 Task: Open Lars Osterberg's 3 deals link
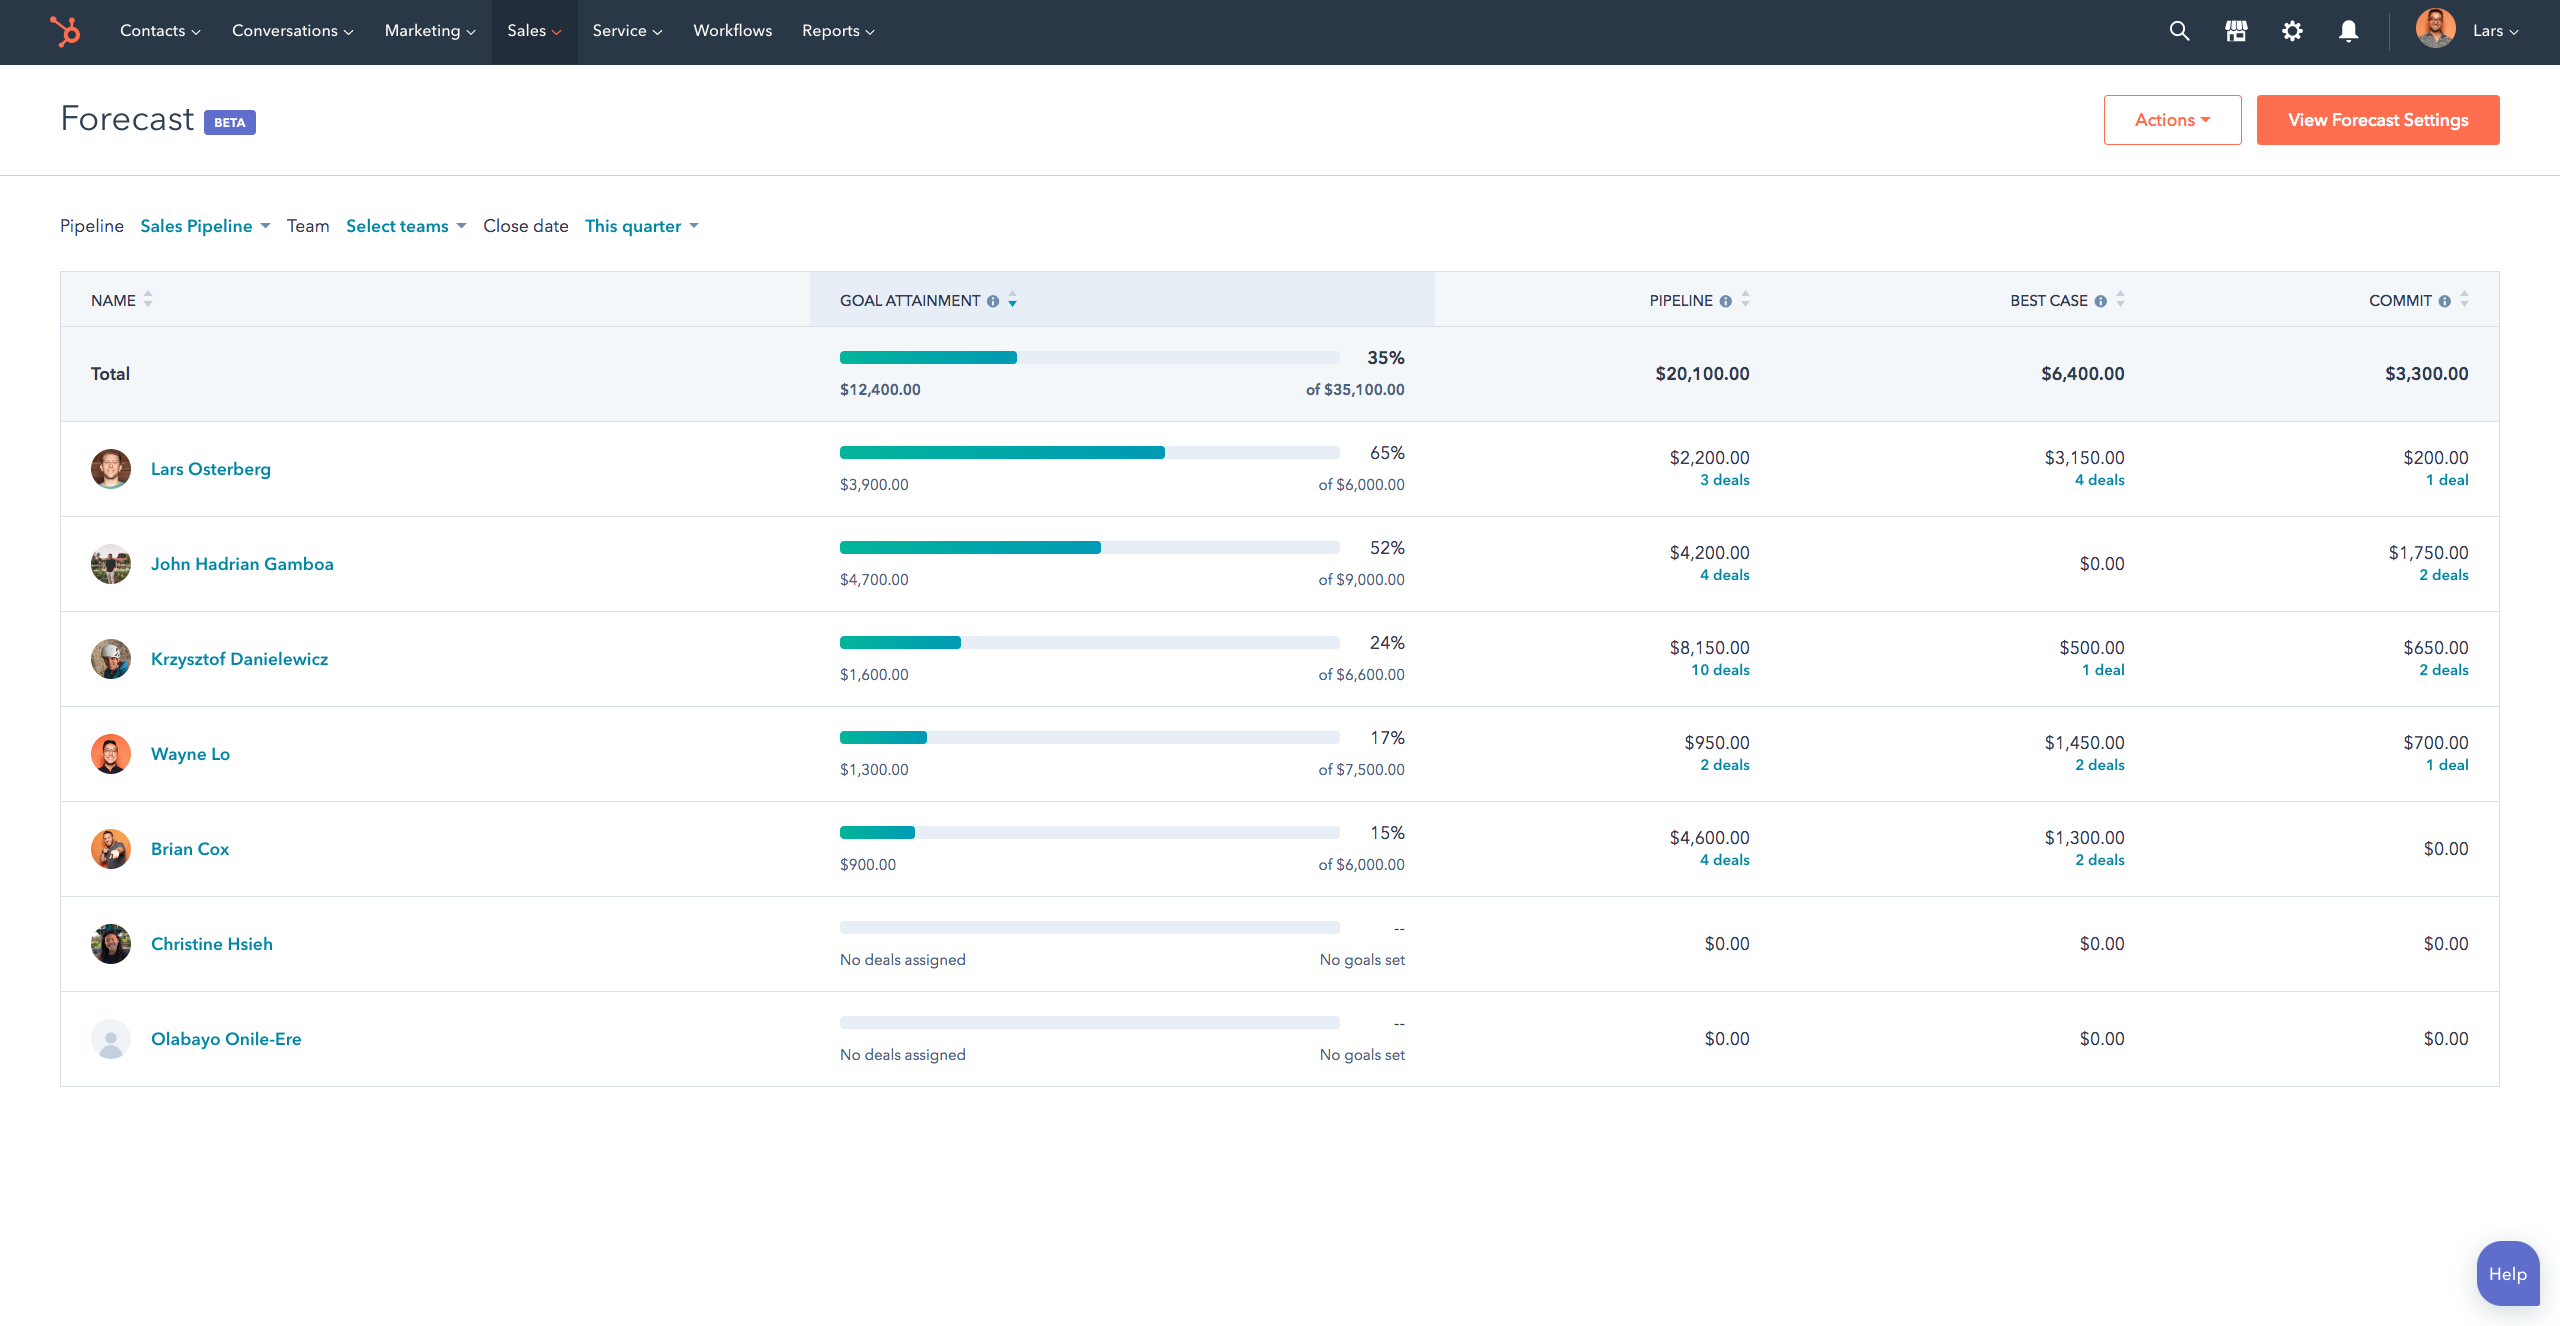pos(1724,480)
